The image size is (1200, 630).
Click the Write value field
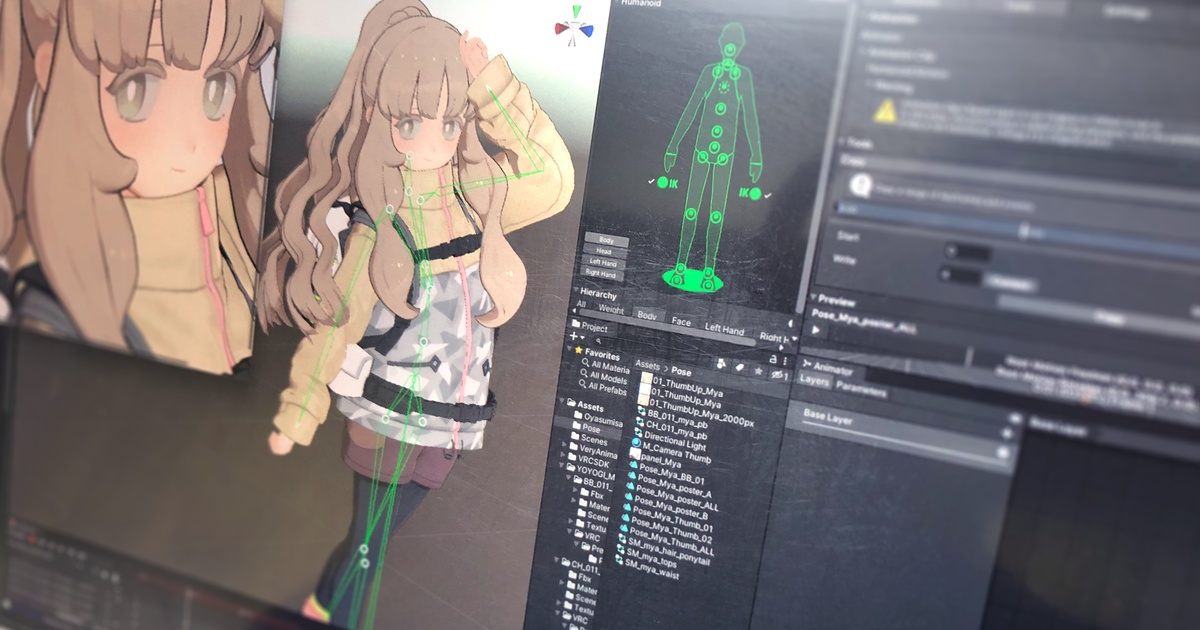[x=959, y=274]
